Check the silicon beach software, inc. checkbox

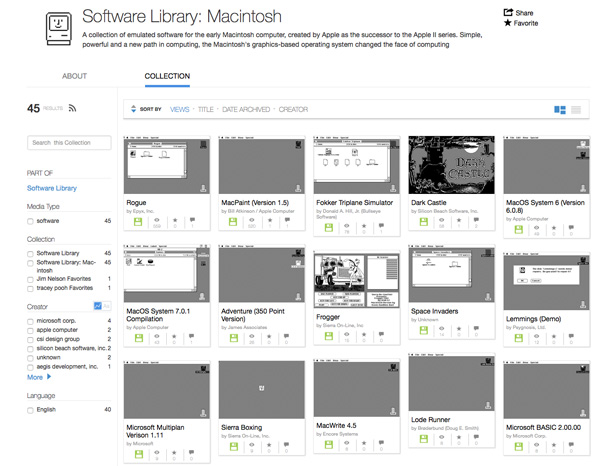click(30, 349)
